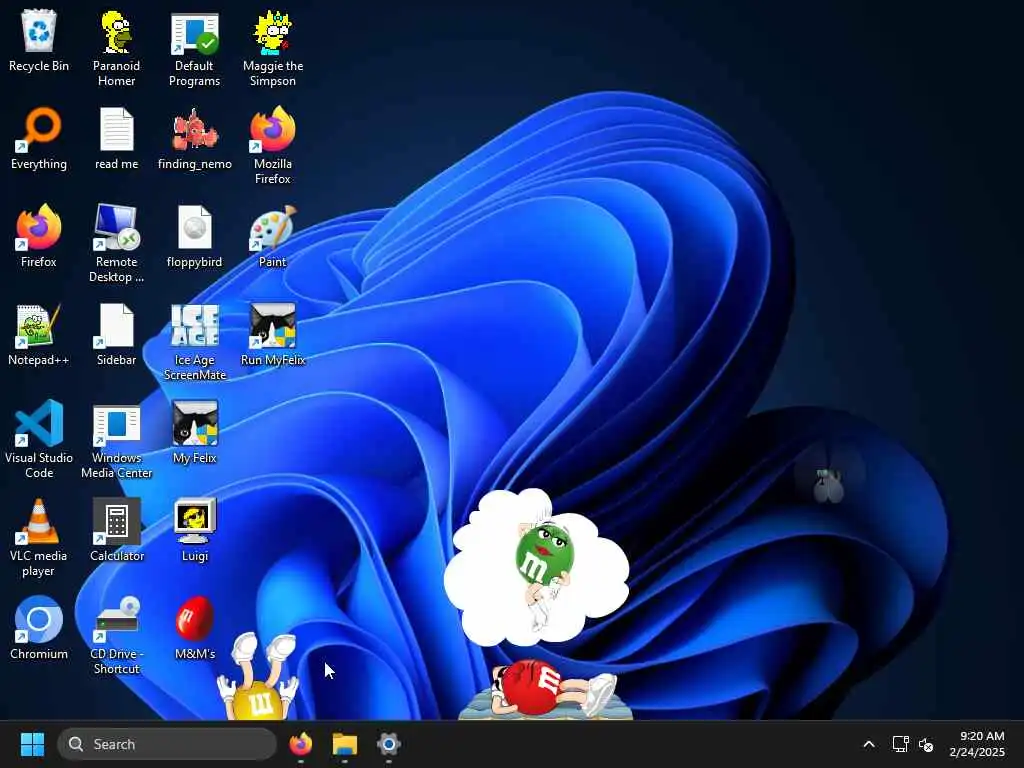Open File Explorer from the taskbar
Image resolution: width=1024 pixels, height=768 pixels.
coord(345,744)
